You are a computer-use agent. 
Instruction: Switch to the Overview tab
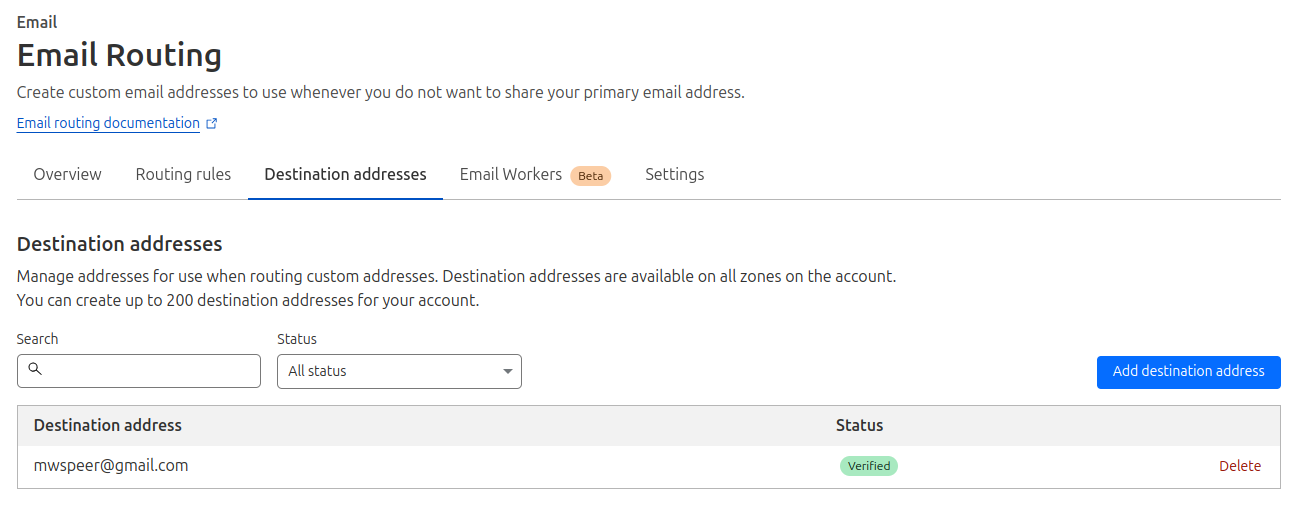[67, 175]
